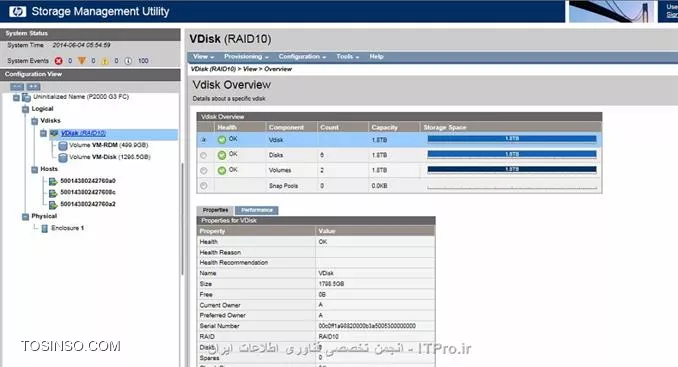
Task: Click the orange error events icon
Action: [x=82, y=61]
